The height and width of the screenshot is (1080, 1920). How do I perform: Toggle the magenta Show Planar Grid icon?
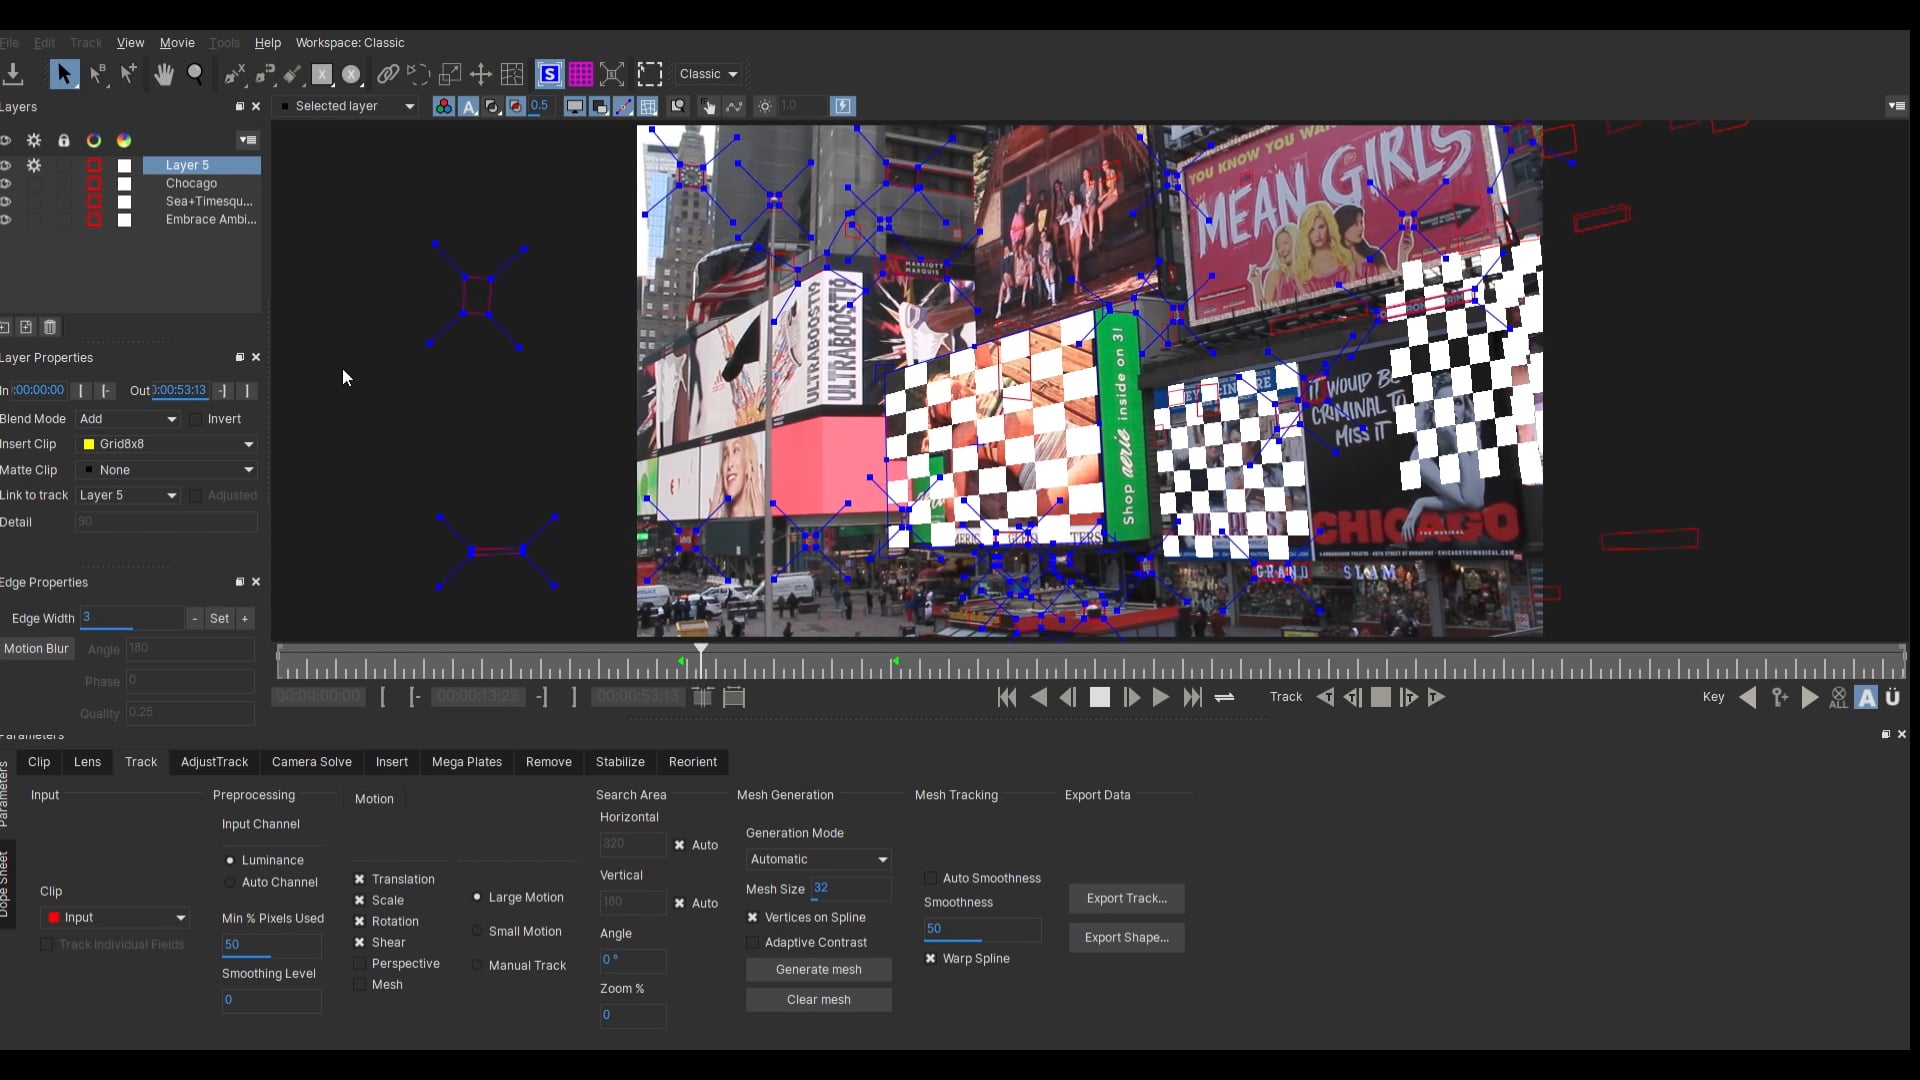581,74
